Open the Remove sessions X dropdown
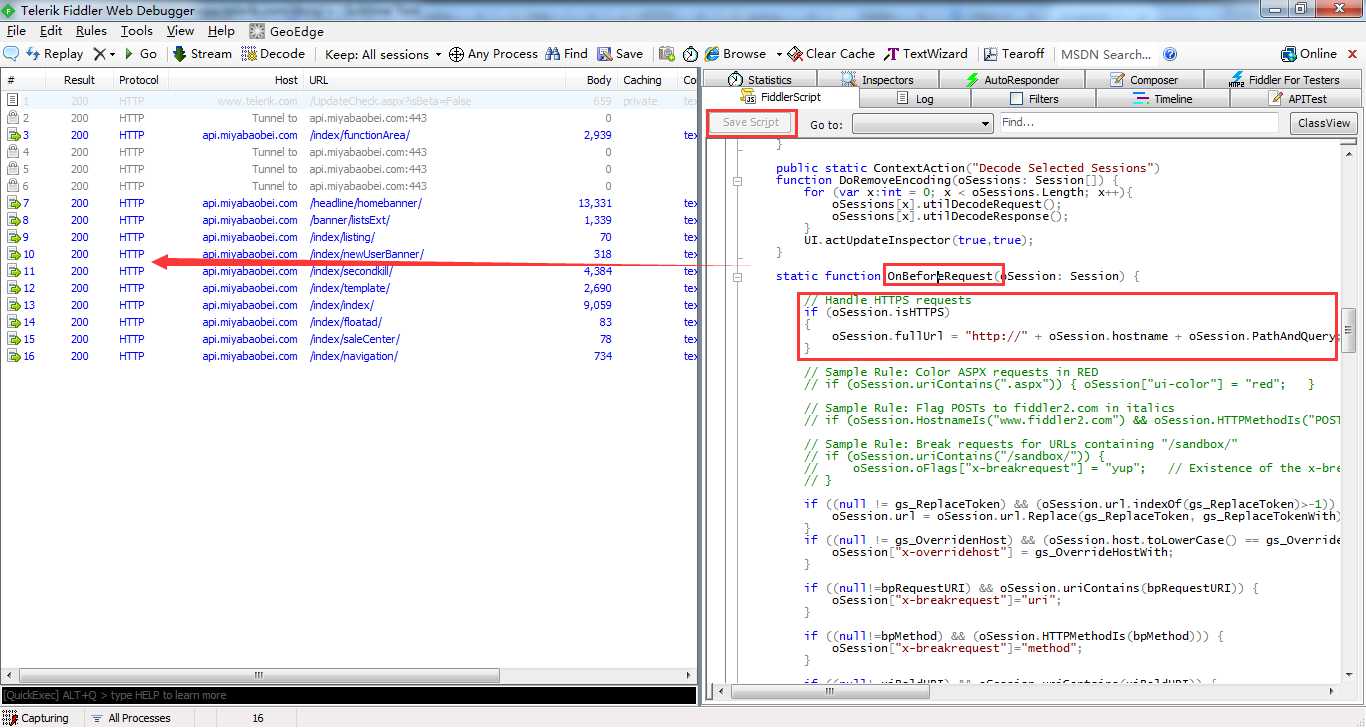This screenshot has width=1366, height=728. [x=104, y=54]
